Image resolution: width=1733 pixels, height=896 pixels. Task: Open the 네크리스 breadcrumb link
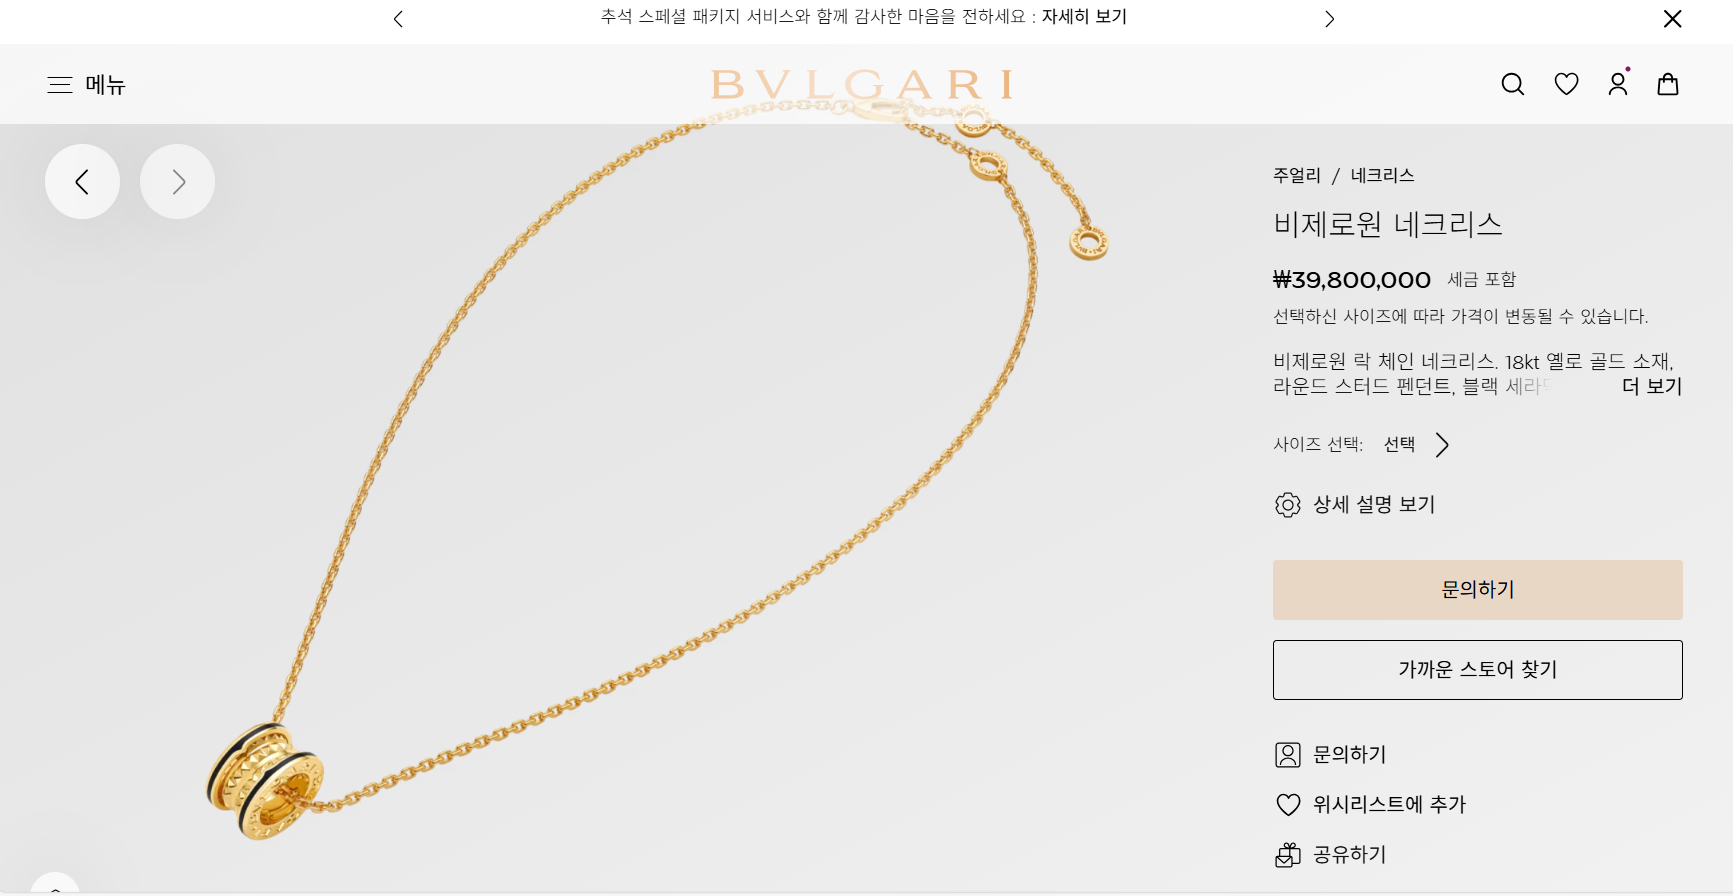pyautogui.click(x=1382, y=175)
